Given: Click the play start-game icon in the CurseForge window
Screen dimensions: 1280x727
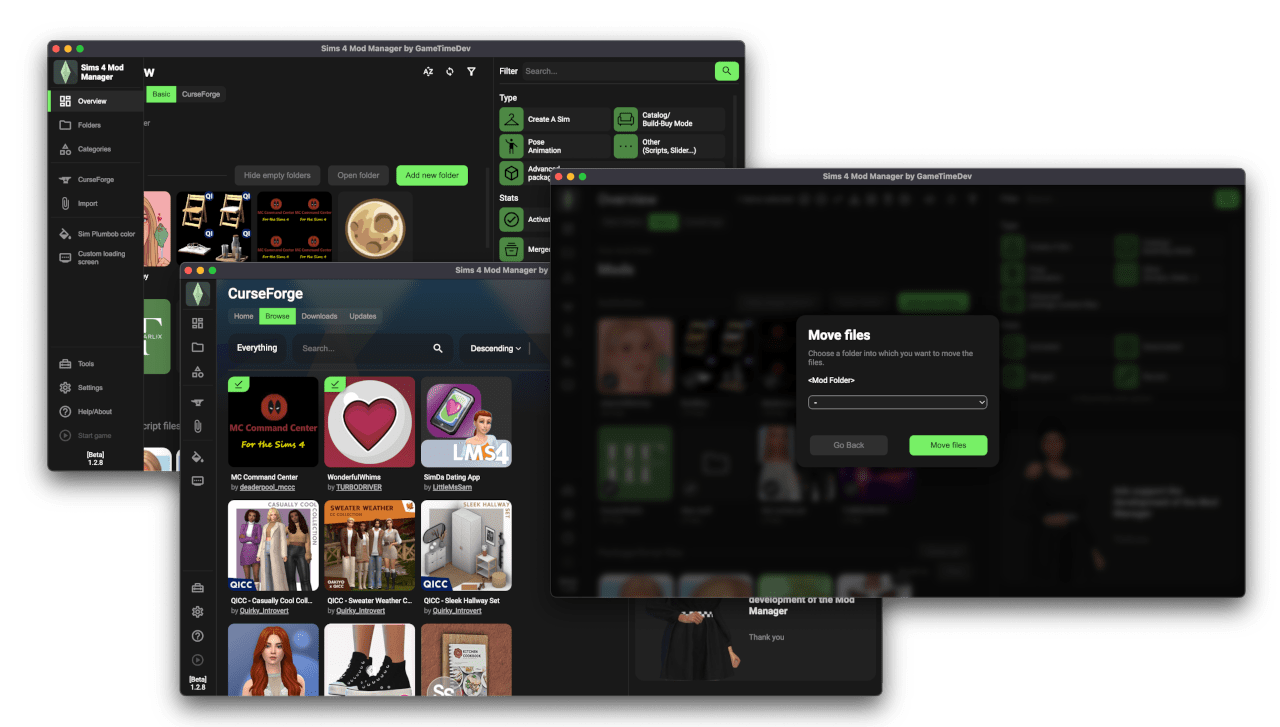Looking at the screenshot, I should pyautogui.click(x=198, y=660).
